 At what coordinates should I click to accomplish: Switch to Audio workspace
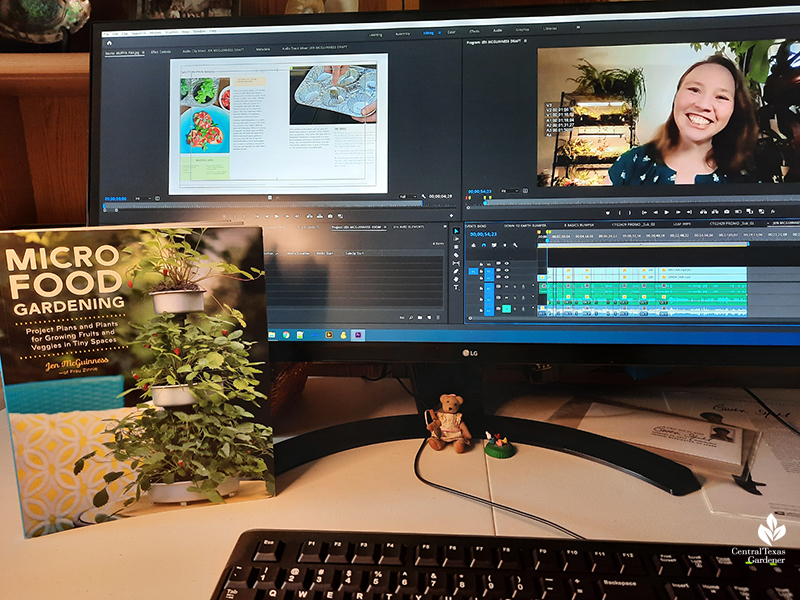pos(497,31)
